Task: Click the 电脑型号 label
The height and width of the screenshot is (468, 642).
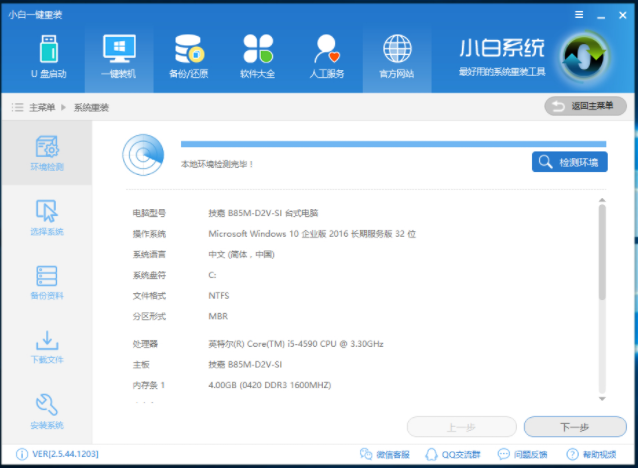Action: pos(149,213)
